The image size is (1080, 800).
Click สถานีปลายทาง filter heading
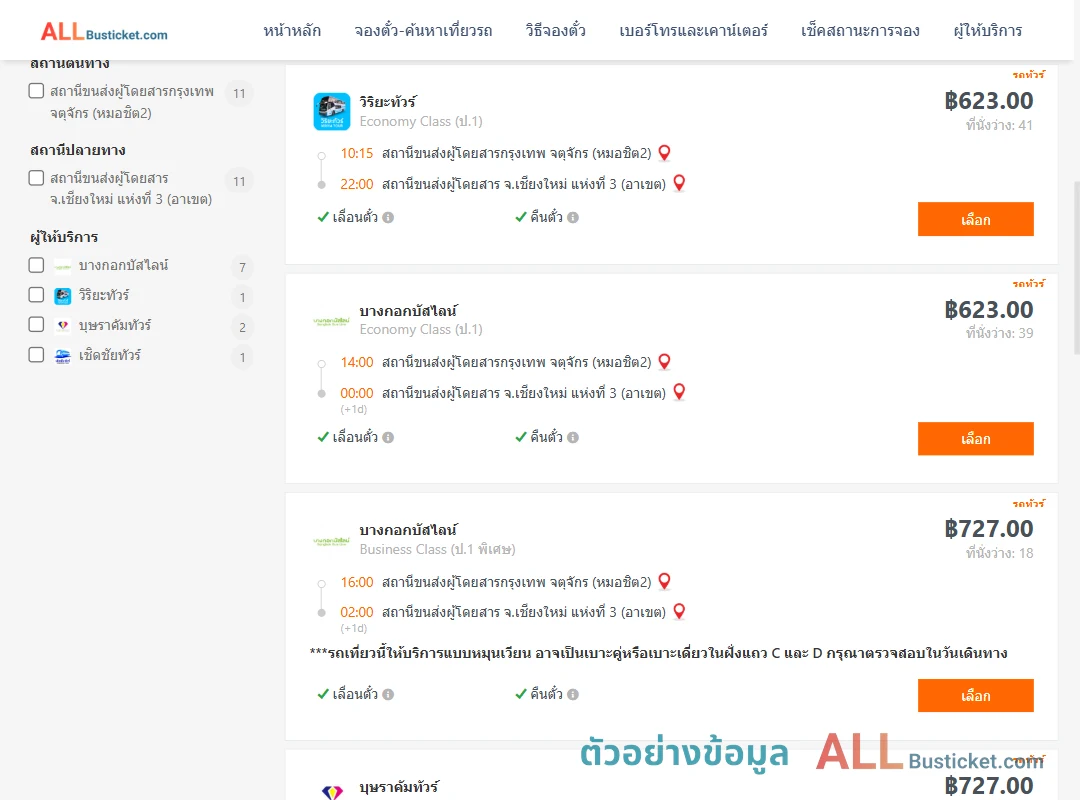tap(78, 150)
